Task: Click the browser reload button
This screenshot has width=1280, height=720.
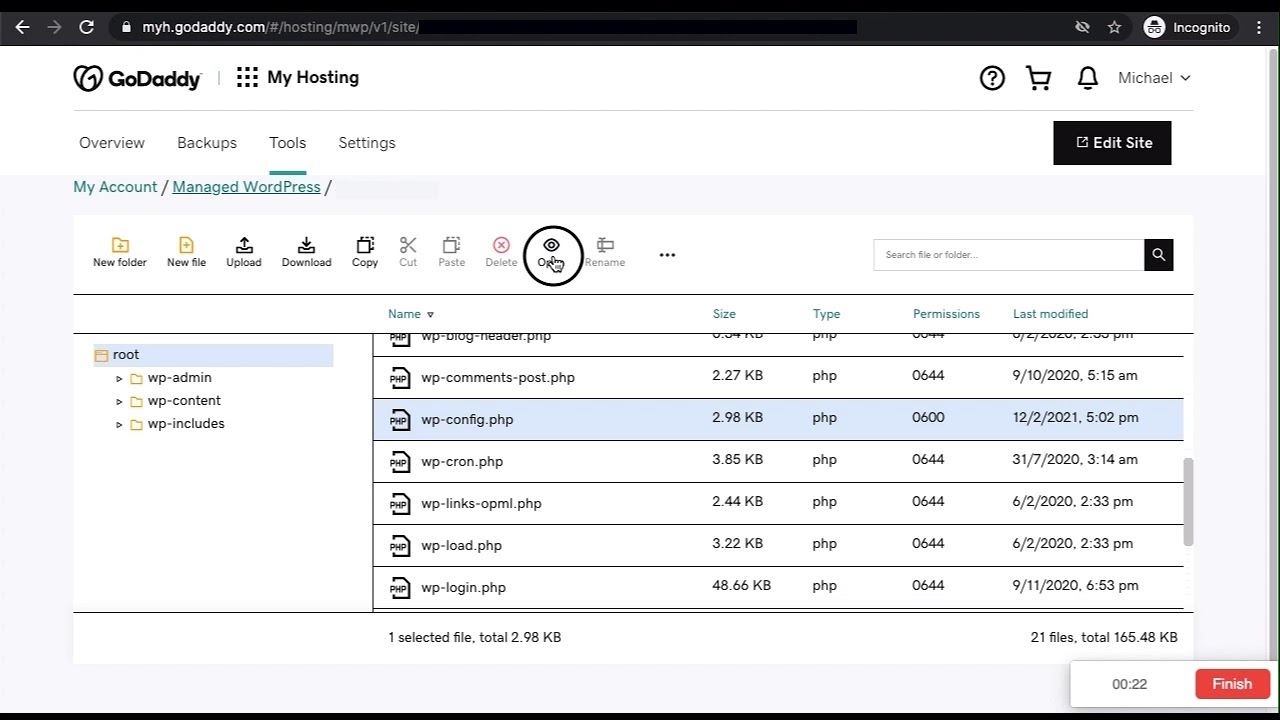Action: (87, 27)
